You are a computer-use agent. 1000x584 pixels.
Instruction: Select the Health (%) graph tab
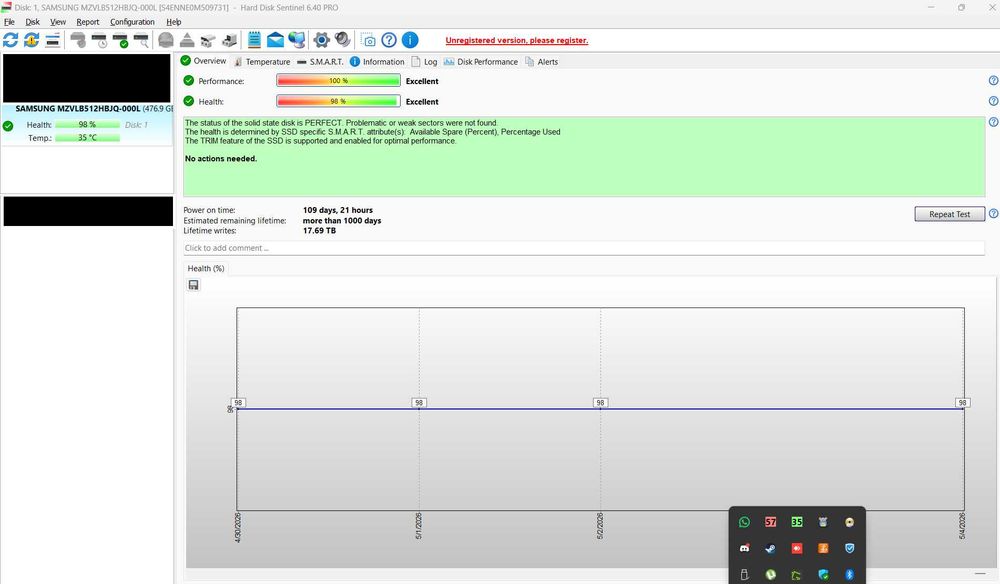205,268
